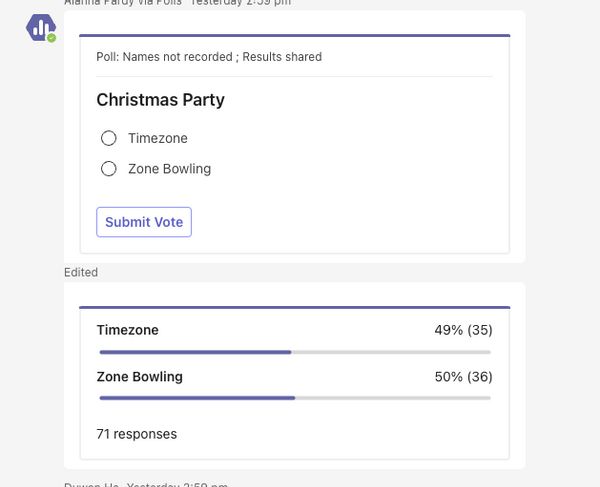This screenshot has height=487, width=600.
Task: Click the message timestamp above the poll
Action: pyautogui.click(x=240, y=3)
